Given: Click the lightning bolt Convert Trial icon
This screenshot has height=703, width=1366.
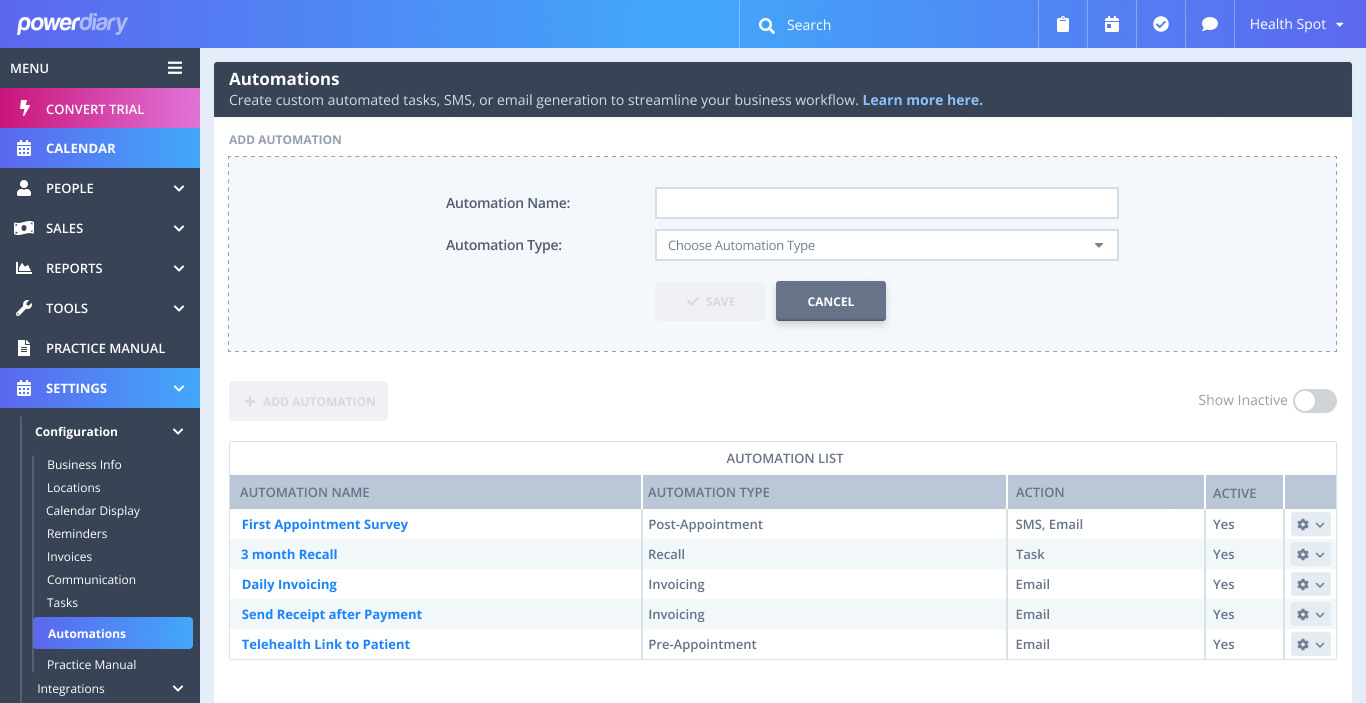Looking at the screenshot, I should [x=25, y=108].
